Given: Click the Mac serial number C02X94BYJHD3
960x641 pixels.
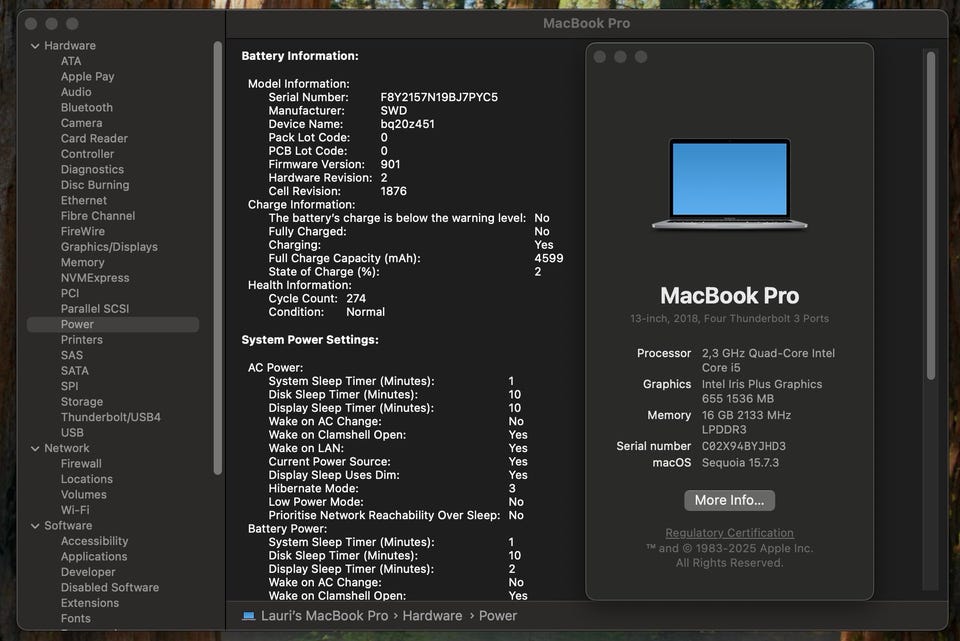Looking at the screenshot, I should [x=743, y=446].
